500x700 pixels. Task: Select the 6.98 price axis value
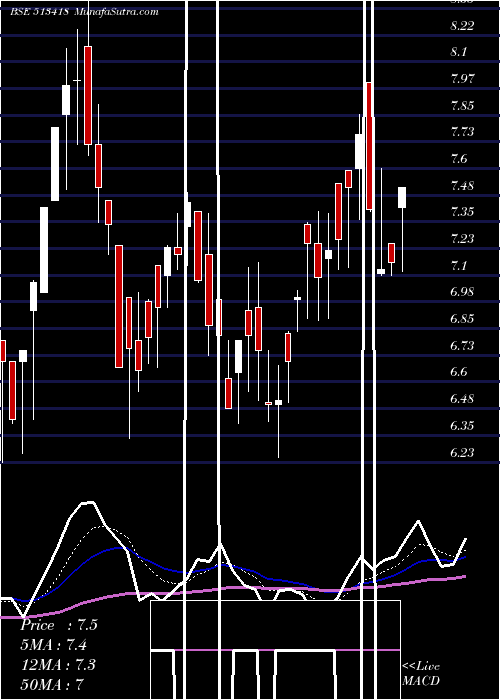(462, 292)
